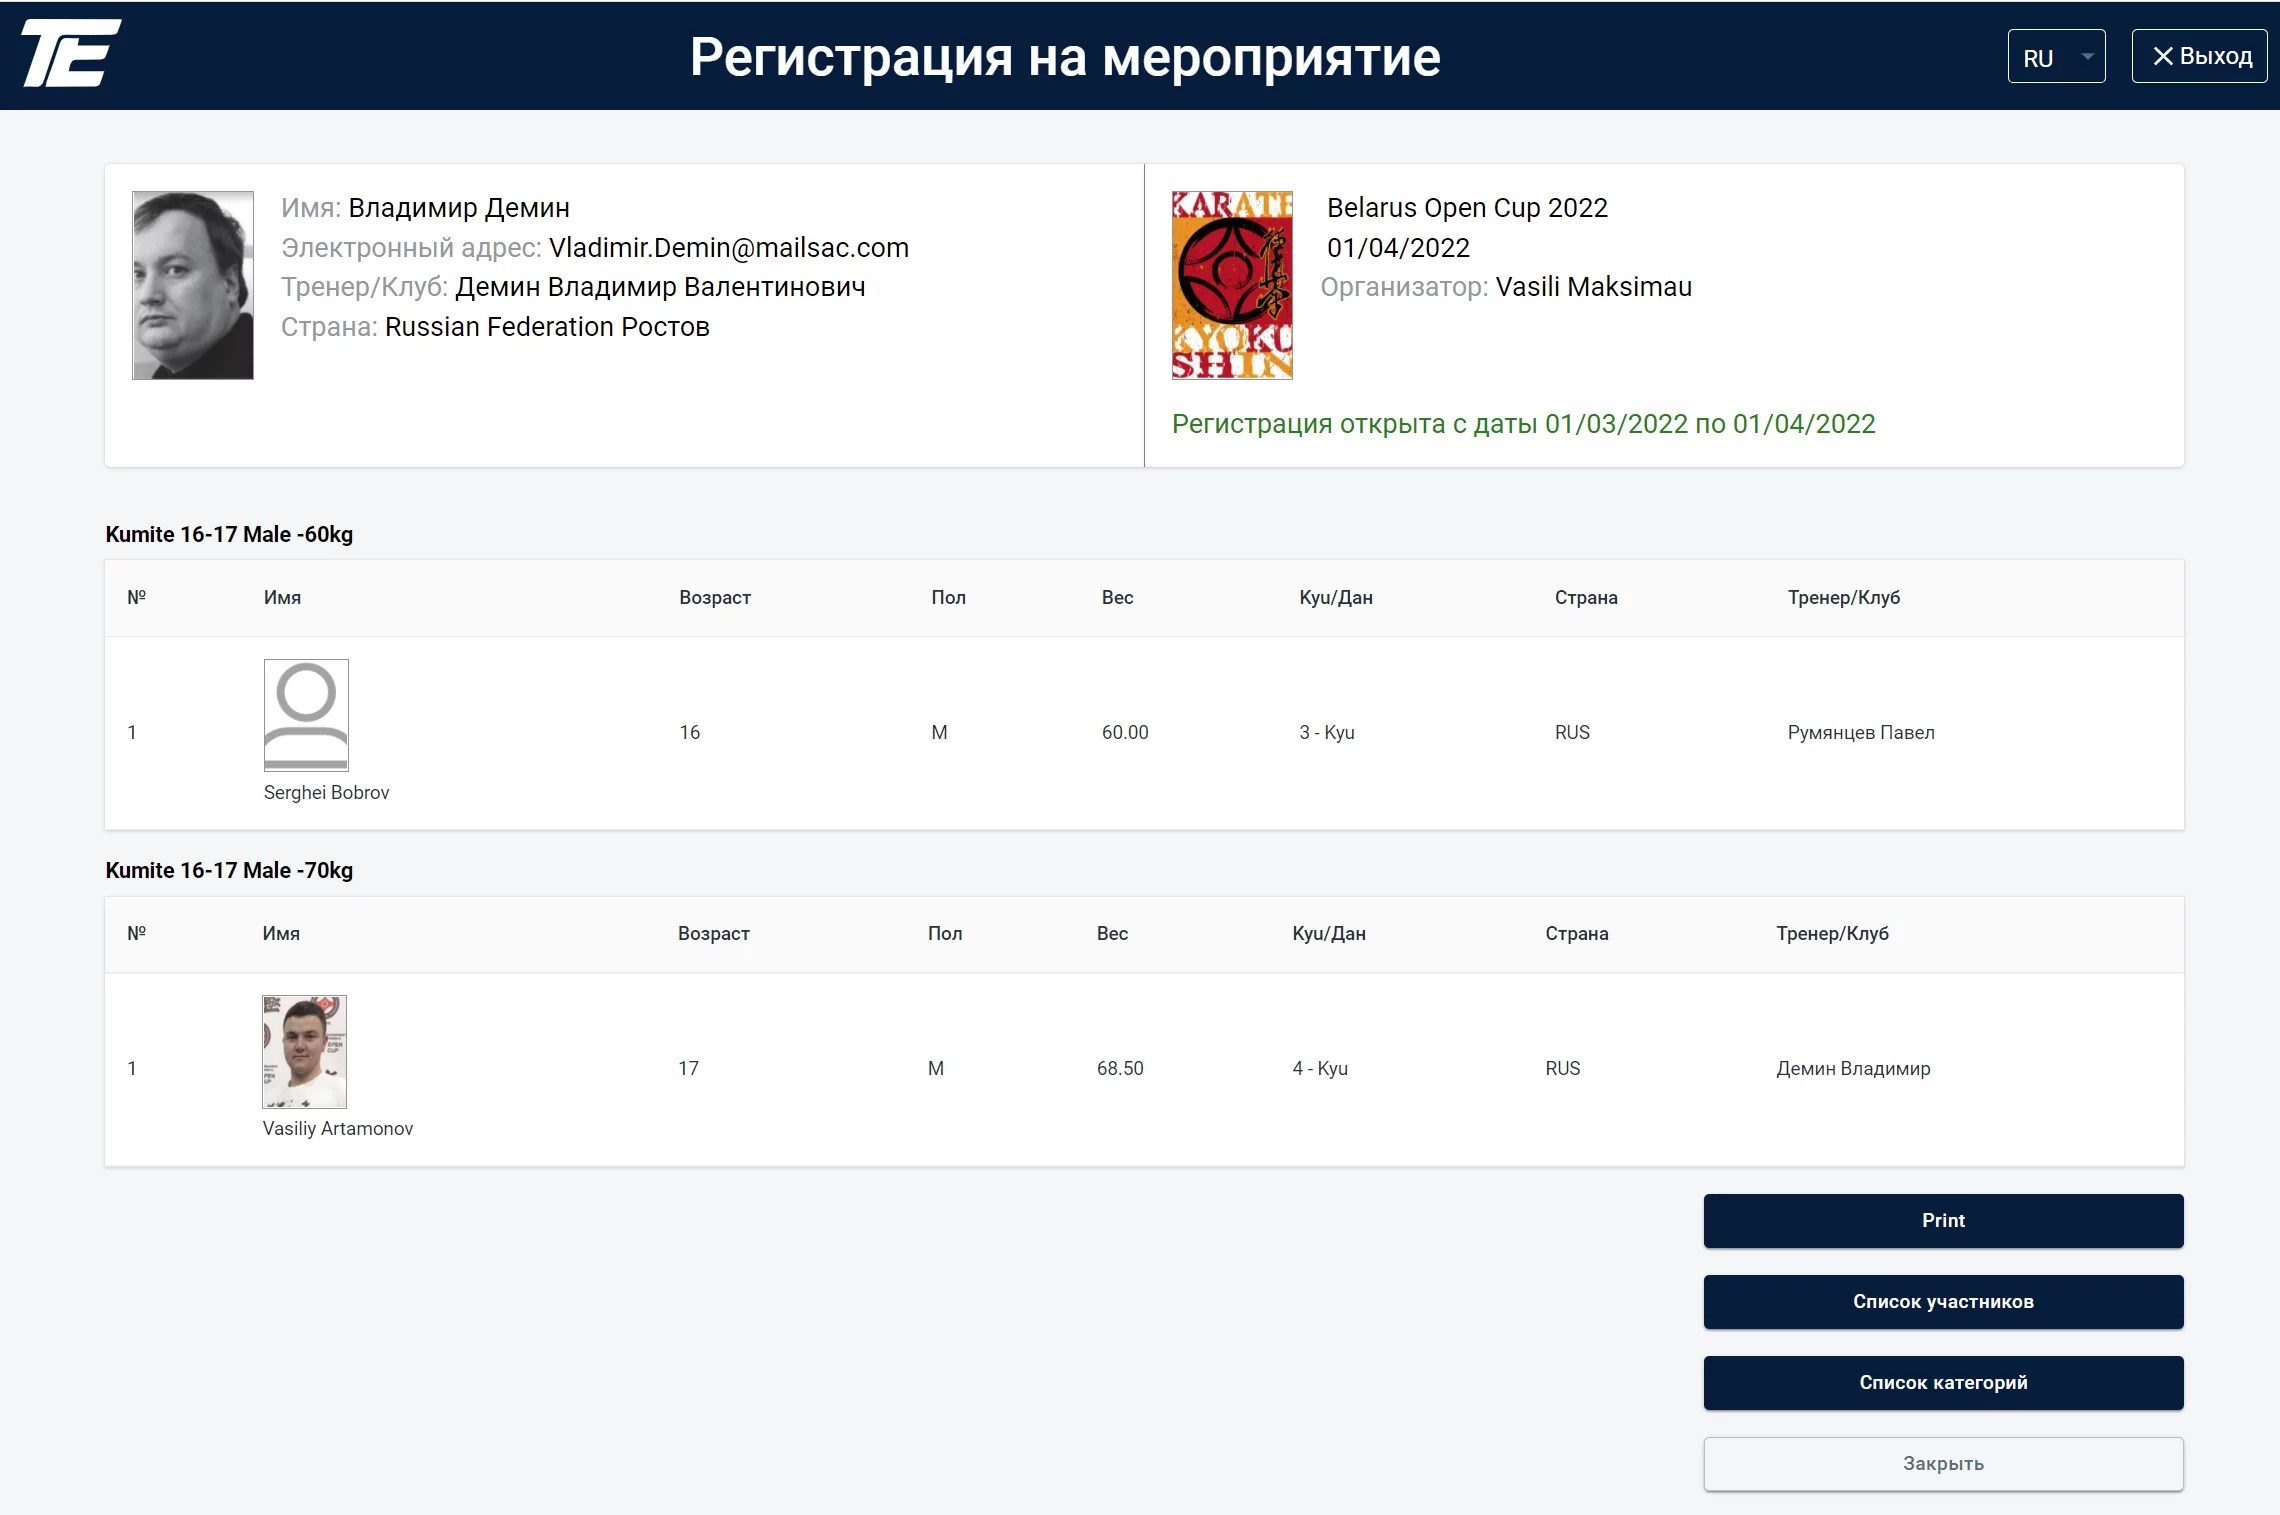Click the Karate Kyokushin event poster
2280x1515 pixels.
(1232, 285)
